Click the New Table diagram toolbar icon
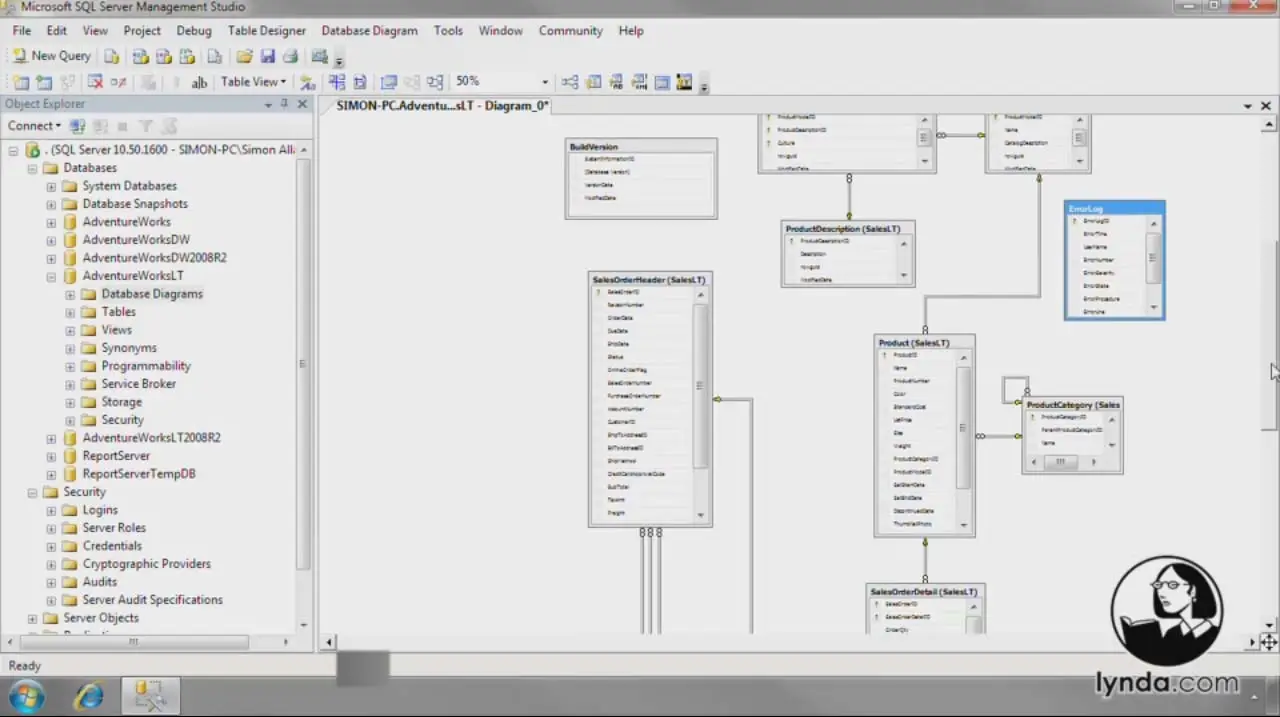This screenshot has height=717, width=1280. [x=21, y=82]
